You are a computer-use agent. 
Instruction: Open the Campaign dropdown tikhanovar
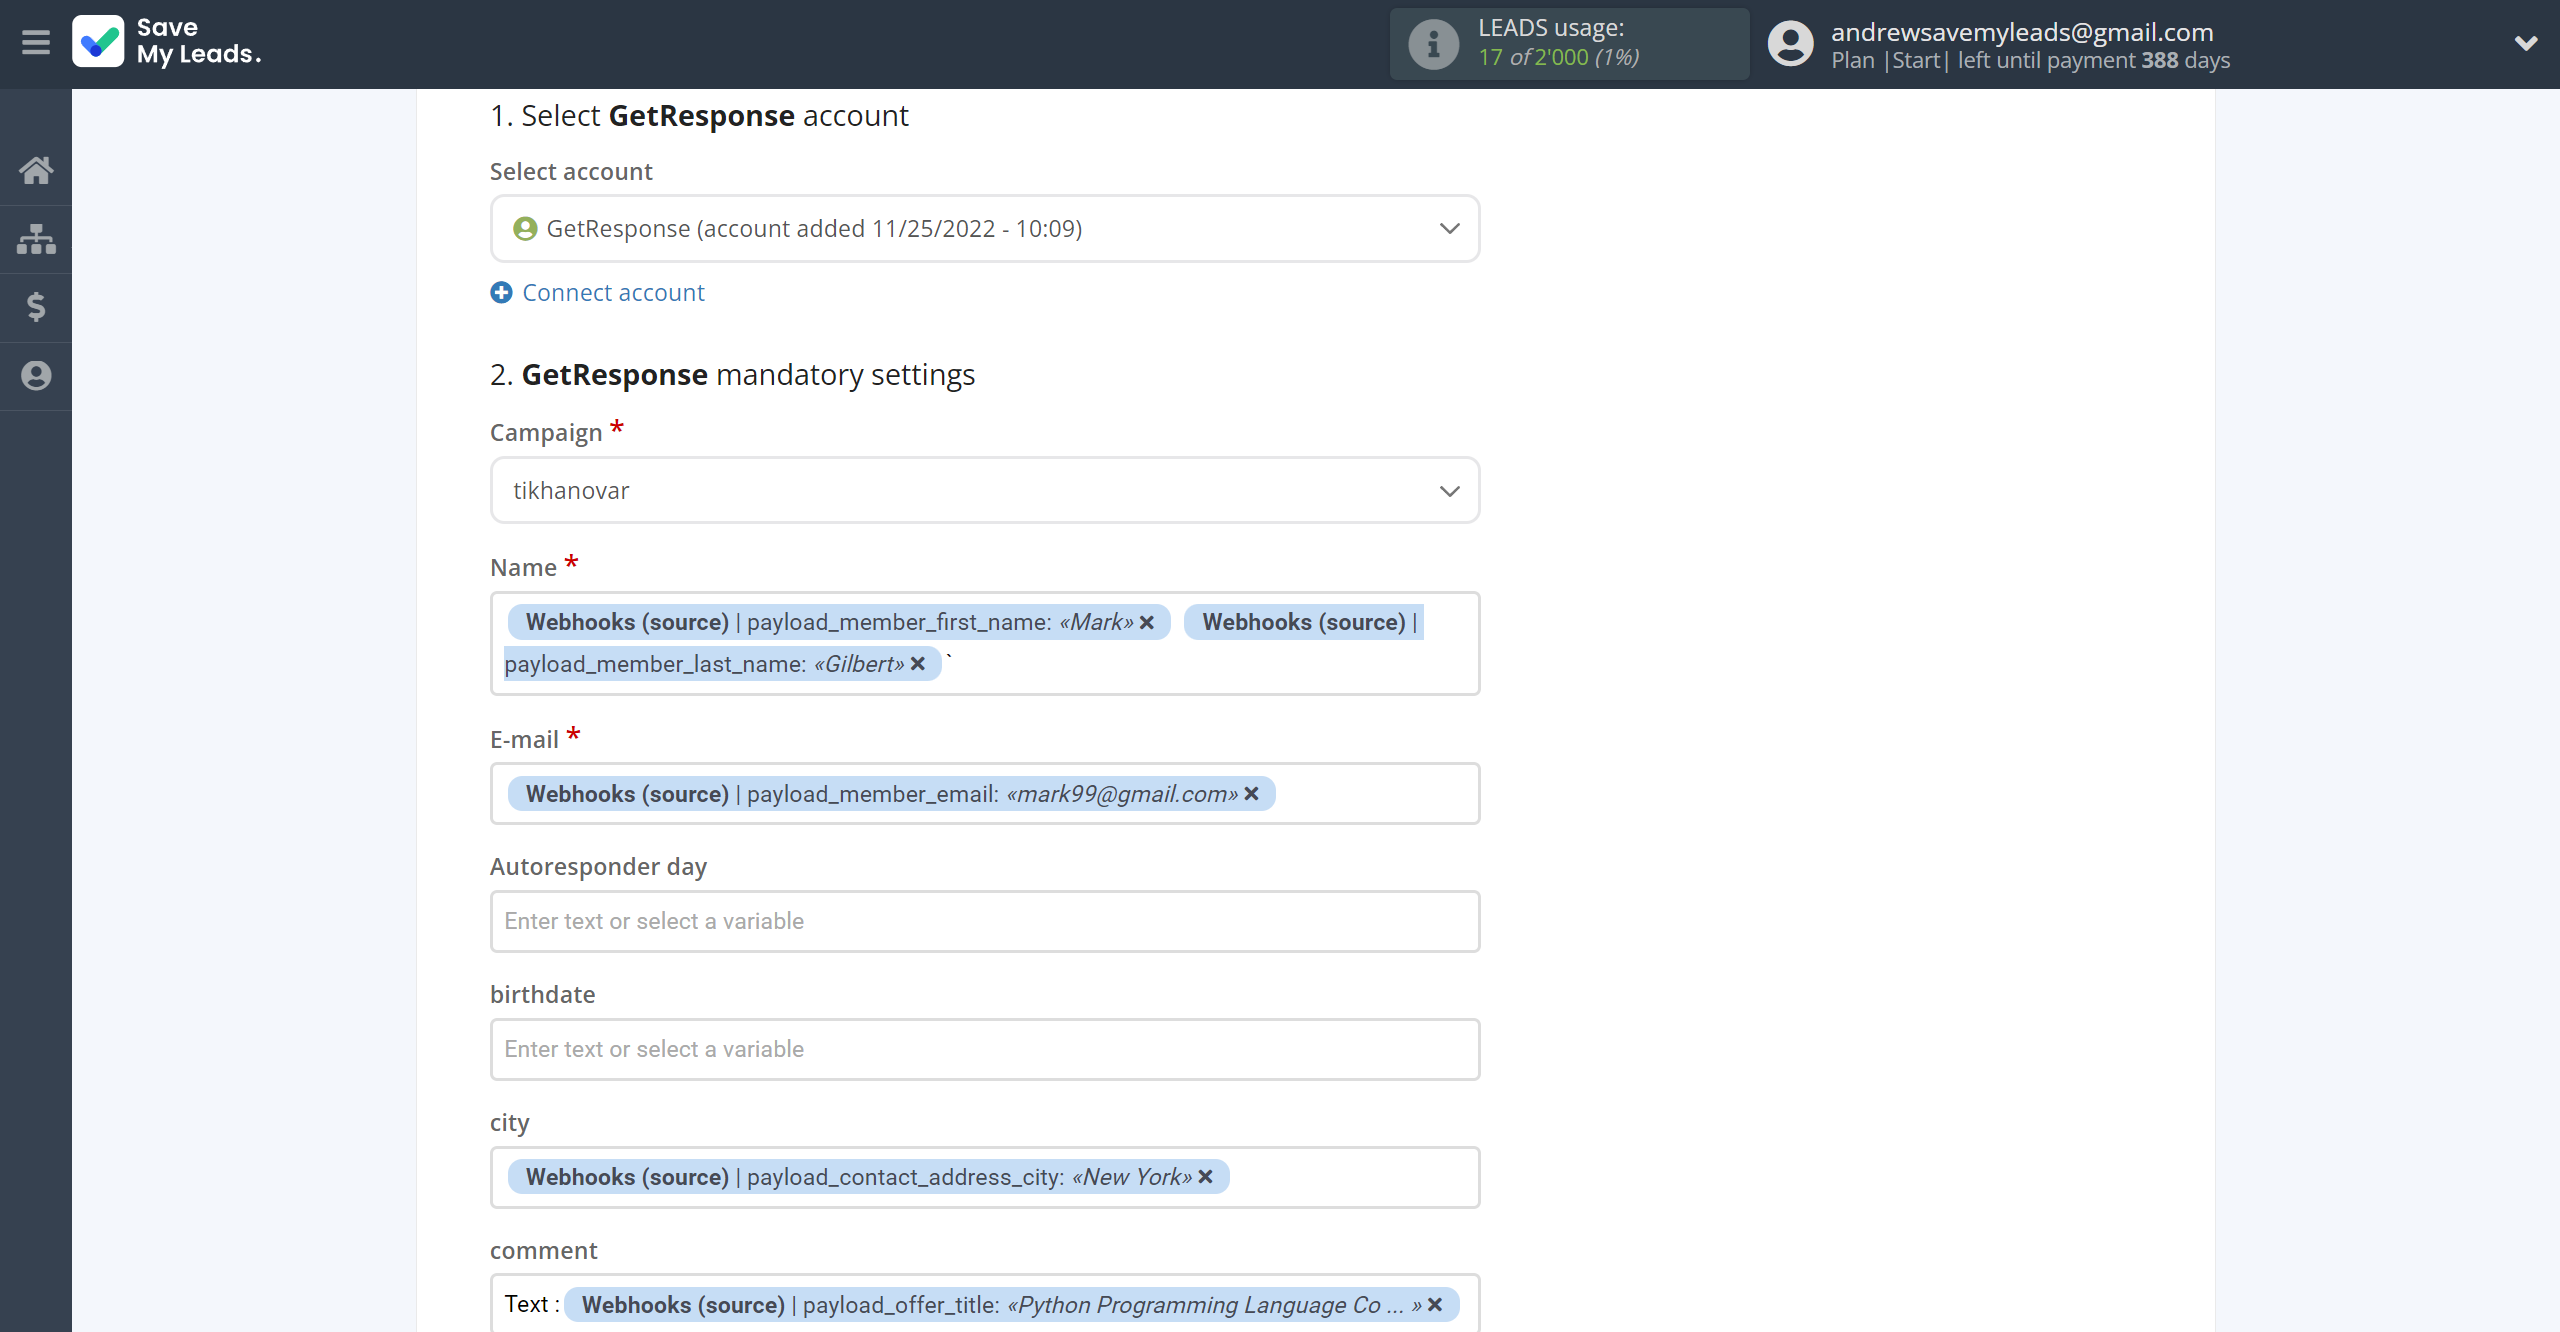point(985,491)
